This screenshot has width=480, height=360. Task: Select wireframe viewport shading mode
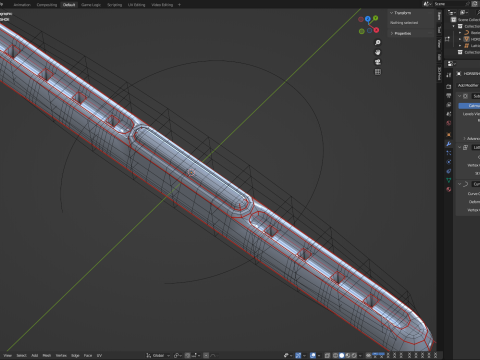(335, 355)
